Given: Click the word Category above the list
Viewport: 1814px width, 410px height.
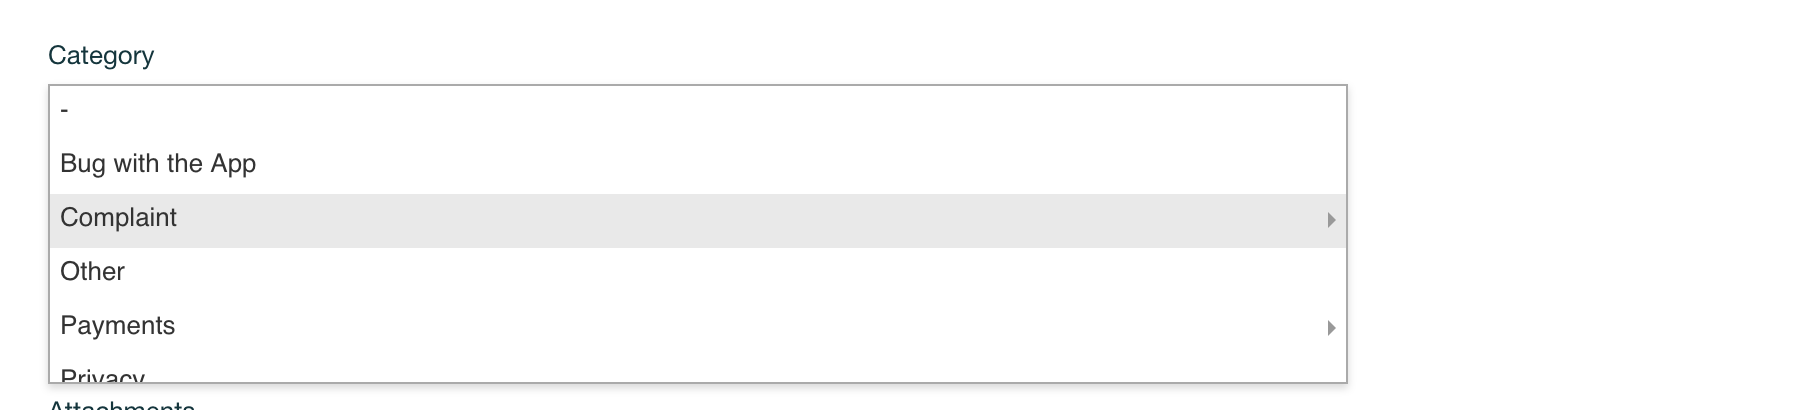Looking at the screenshot, I should [x=101, y=56].
